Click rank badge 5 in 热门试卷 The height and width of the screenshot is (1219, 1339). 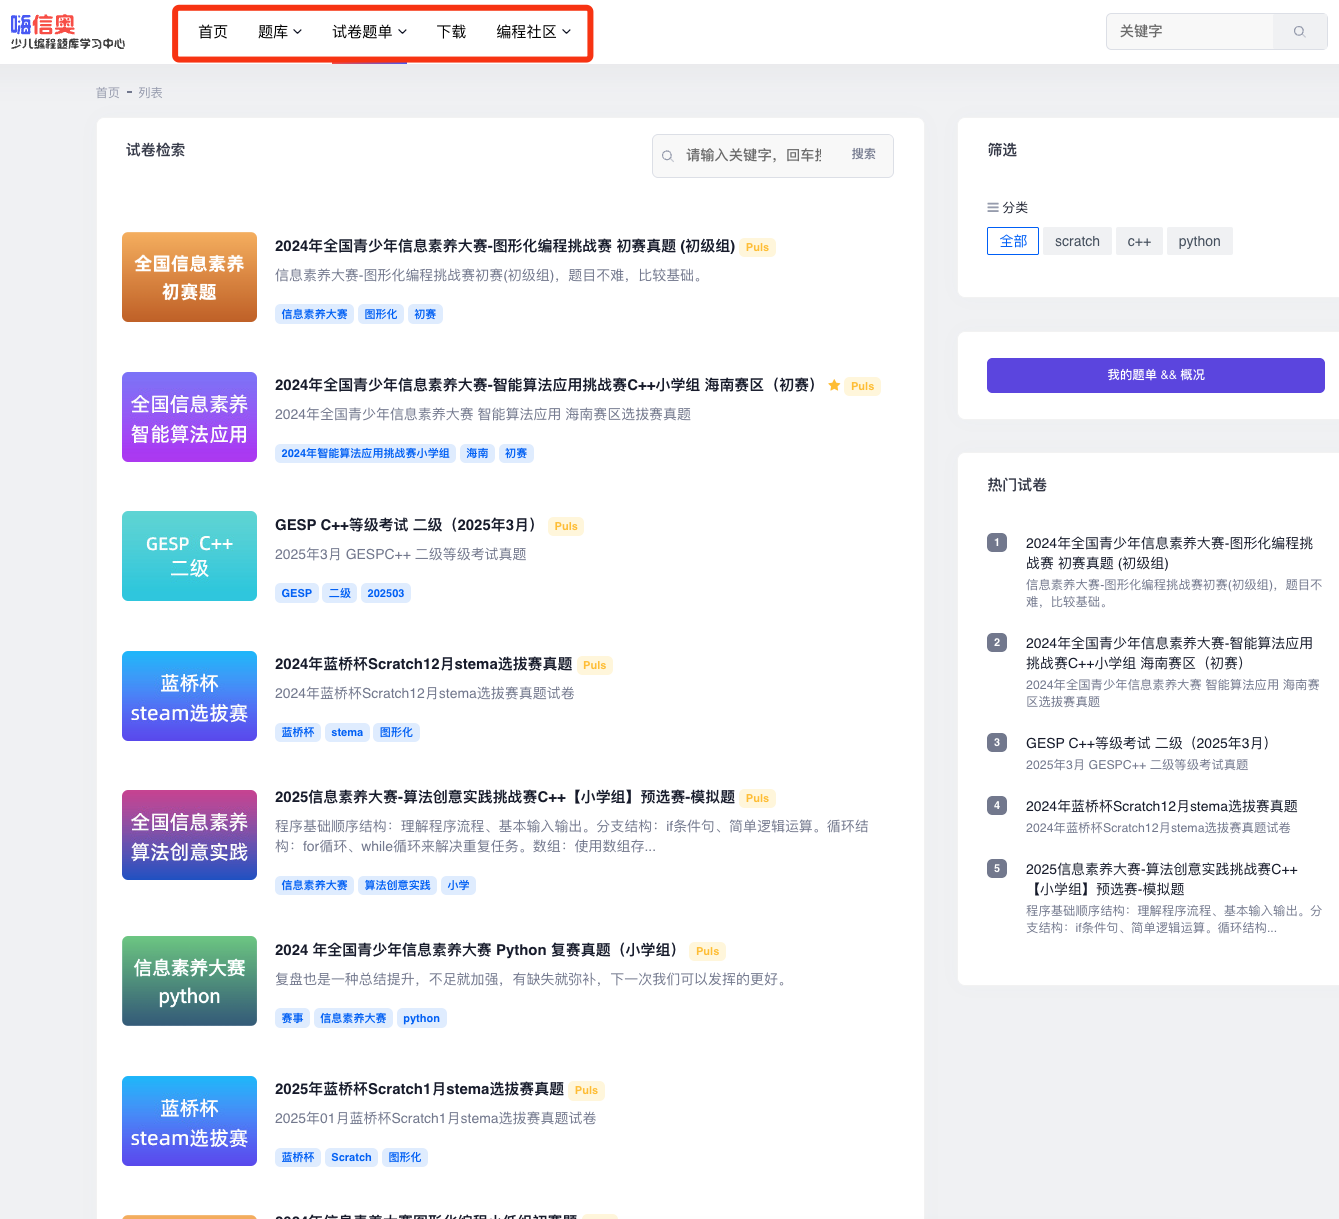pos(997,868)
